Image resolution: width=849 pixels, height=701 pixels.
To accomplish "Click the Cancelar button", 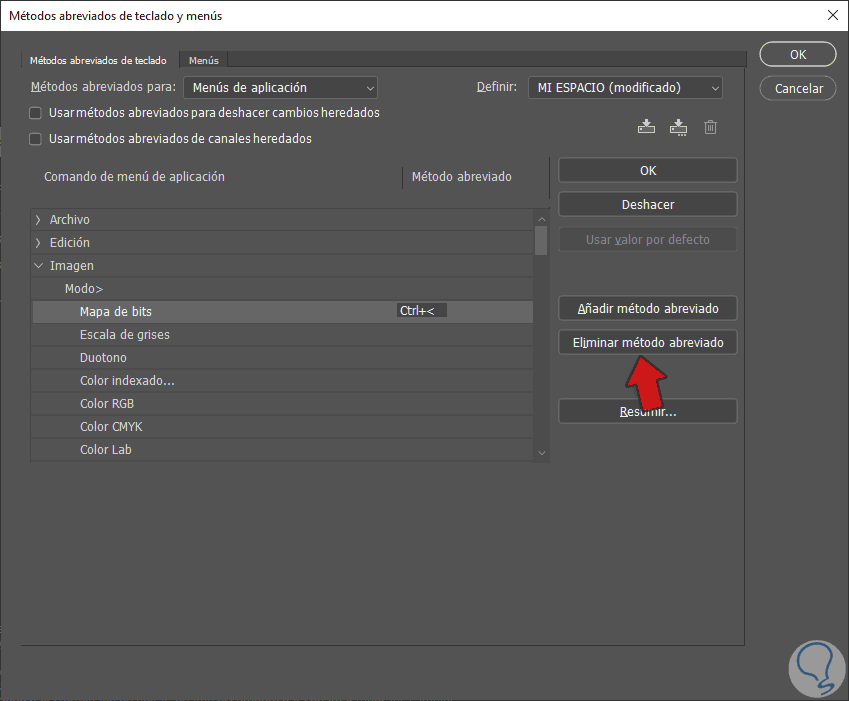I will click(798, 88).
